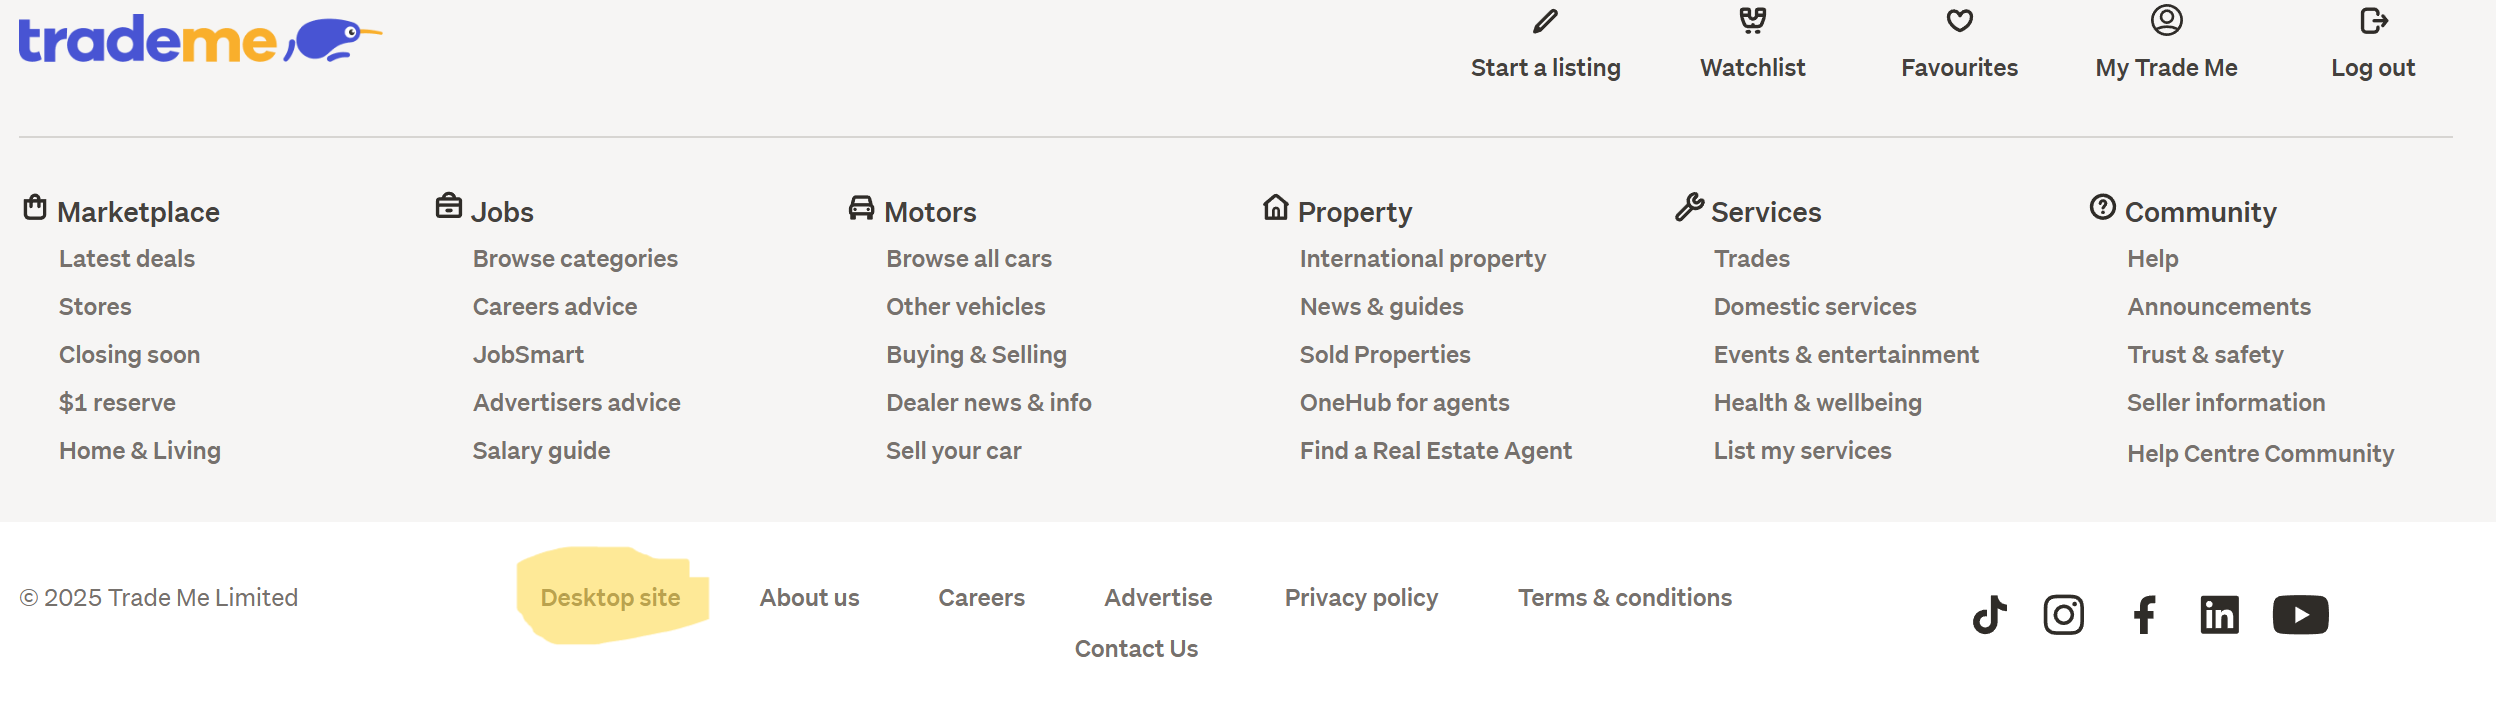Click the Watchlist binoculars icon
The height and width of the screenshot is (705, 2496).
(1752, 21)
